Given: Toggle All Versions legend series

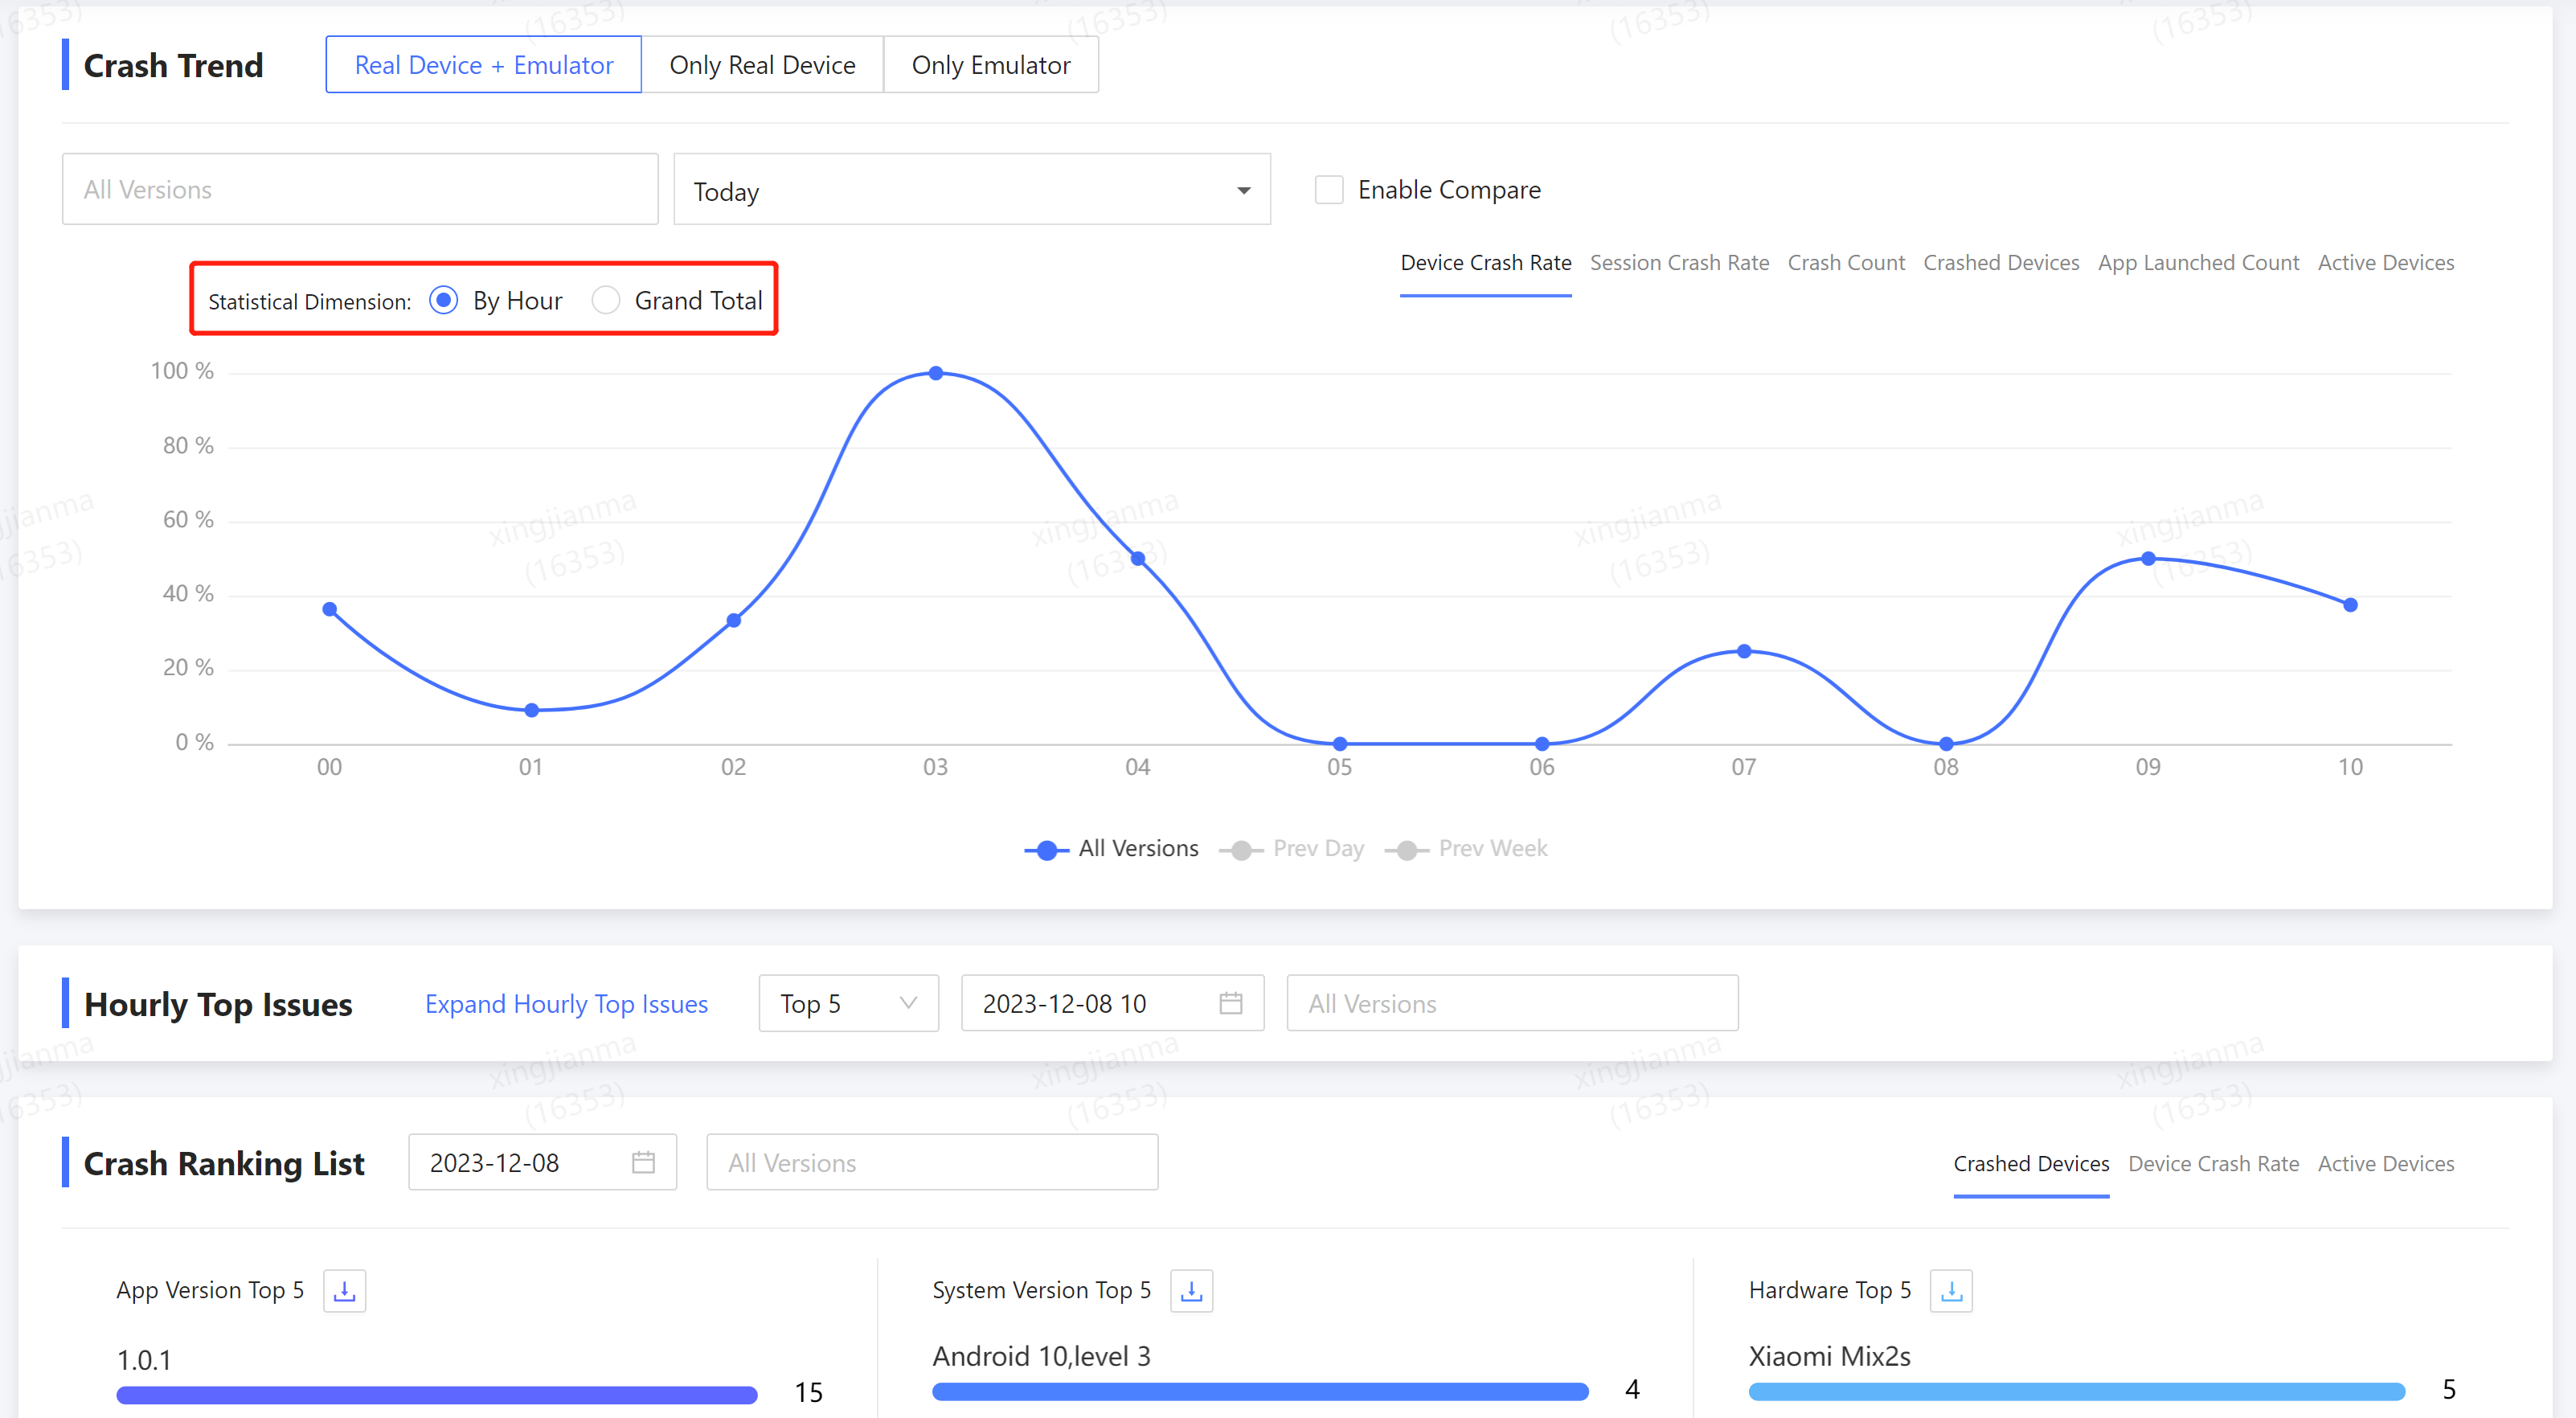Looking at the screenshot, I should pyautogui.click(x=1112, y=848).
